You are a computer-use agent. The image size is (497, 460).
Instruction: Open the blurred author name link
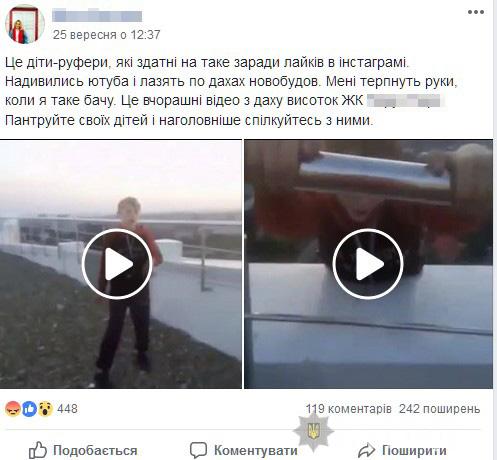pyautogui.click(x=97, y=16)
